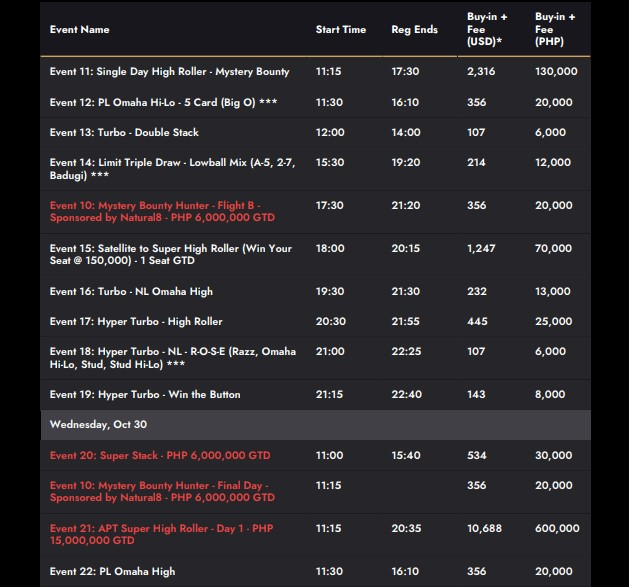Click Event 18 Hyper Turbo R-O-S-E entry
Viewport: 629px width, 587px height.
tap(173, 357)
